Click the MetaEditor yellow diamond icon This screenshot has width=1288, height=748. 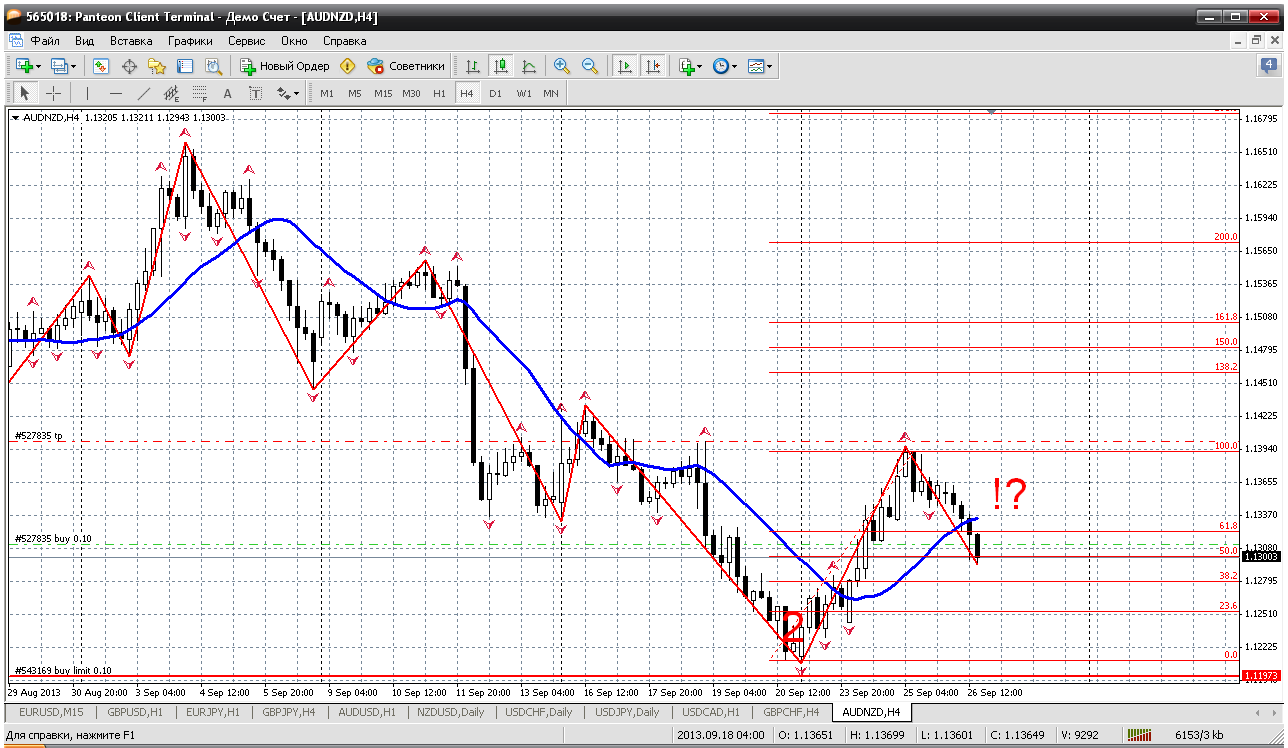pyautogui.click(x=347, y=66)
